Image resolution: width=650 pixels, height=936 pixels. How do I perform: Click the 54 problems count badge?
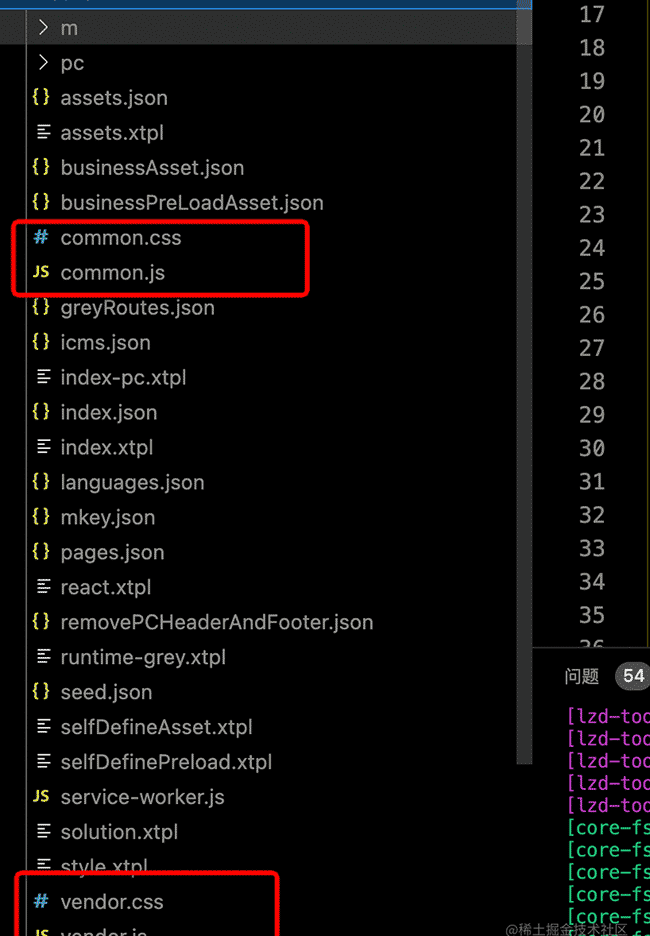[x=633, y=676]
